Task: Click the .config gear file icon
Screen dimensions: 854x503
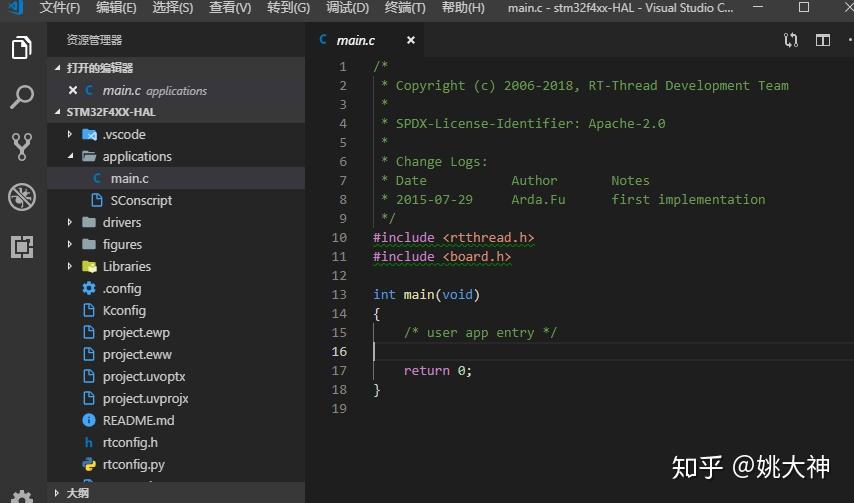Action: pos(89,288)
